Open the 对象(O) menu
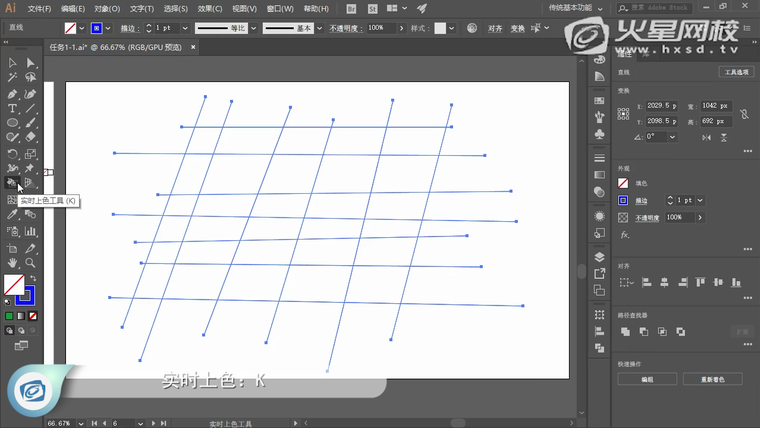This screenshot has height=428, width=760. [105, 8]
